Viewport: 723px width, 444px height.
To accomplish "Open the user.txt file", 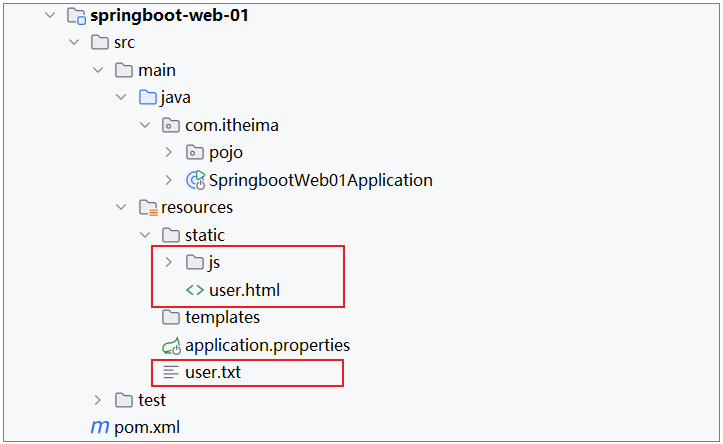I will pos(213,373).
